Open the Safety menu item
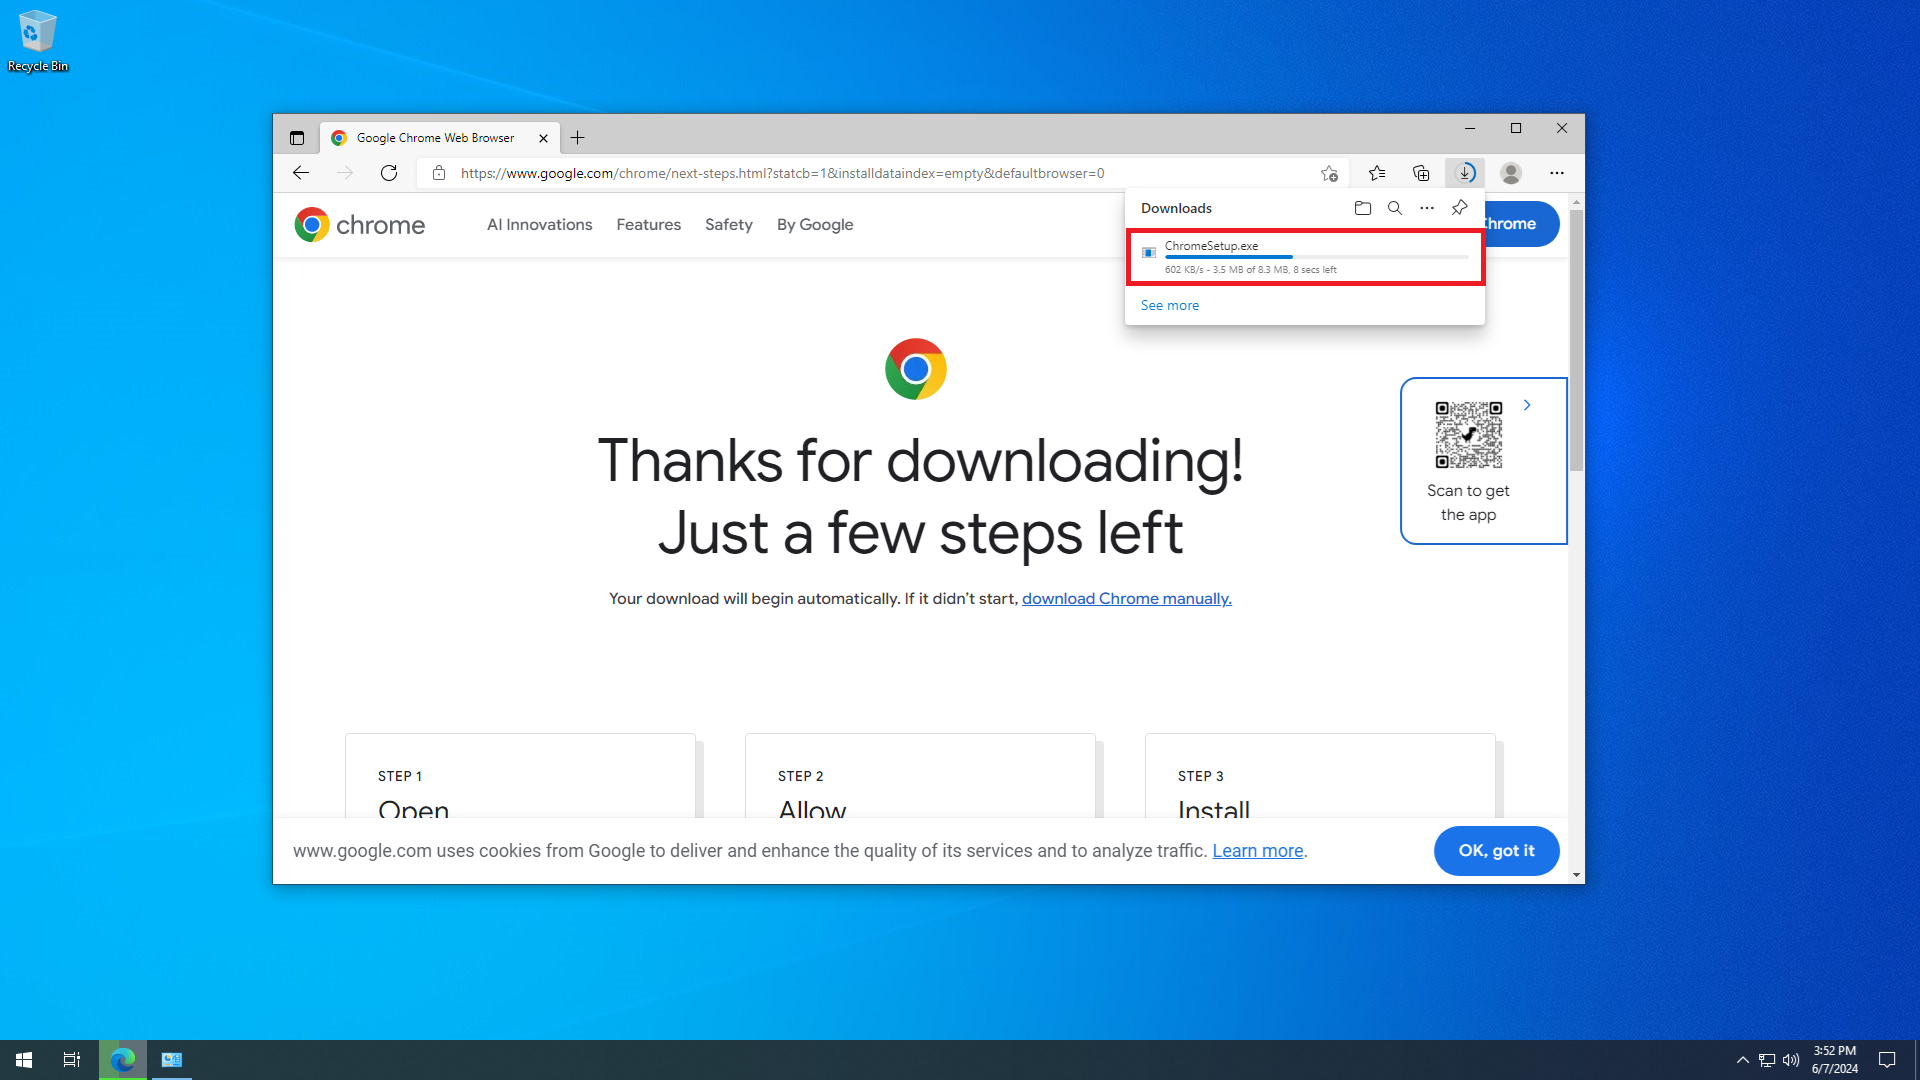The image size is (1920, 1080). (x=729, y=225)
